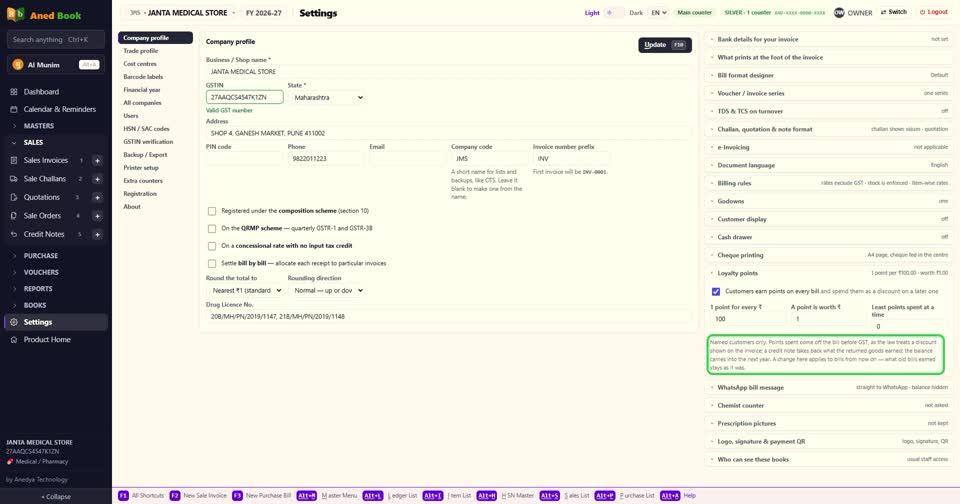The image size is (960, 504).
Task: Click the Drug Licence No. field
Action: (x=448, y=317)
